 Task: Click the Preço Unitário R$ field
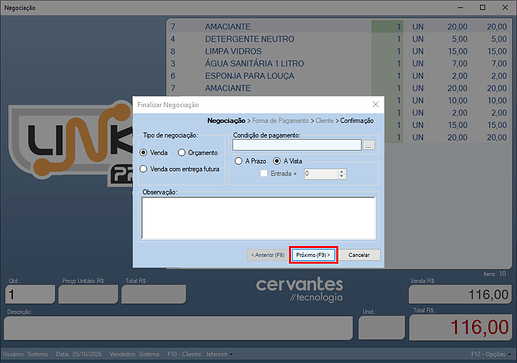pos(88,294)
